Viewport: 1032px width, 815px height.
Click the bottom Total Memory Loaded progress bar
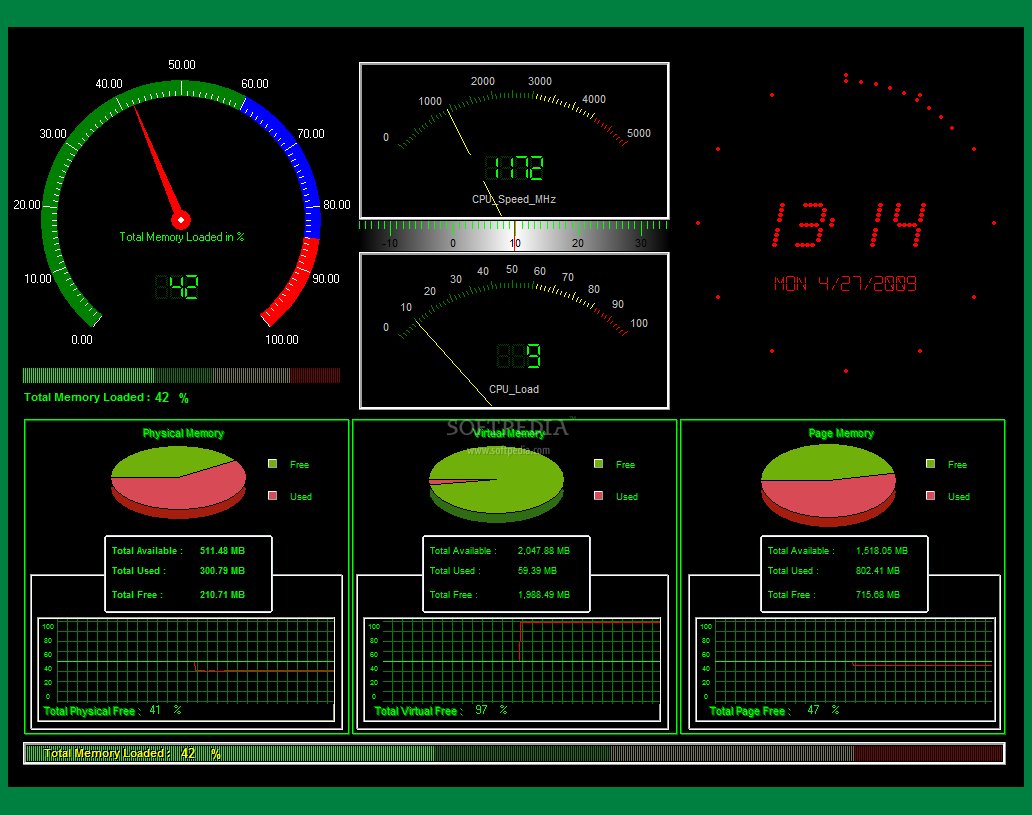click(x=514, y=753)
